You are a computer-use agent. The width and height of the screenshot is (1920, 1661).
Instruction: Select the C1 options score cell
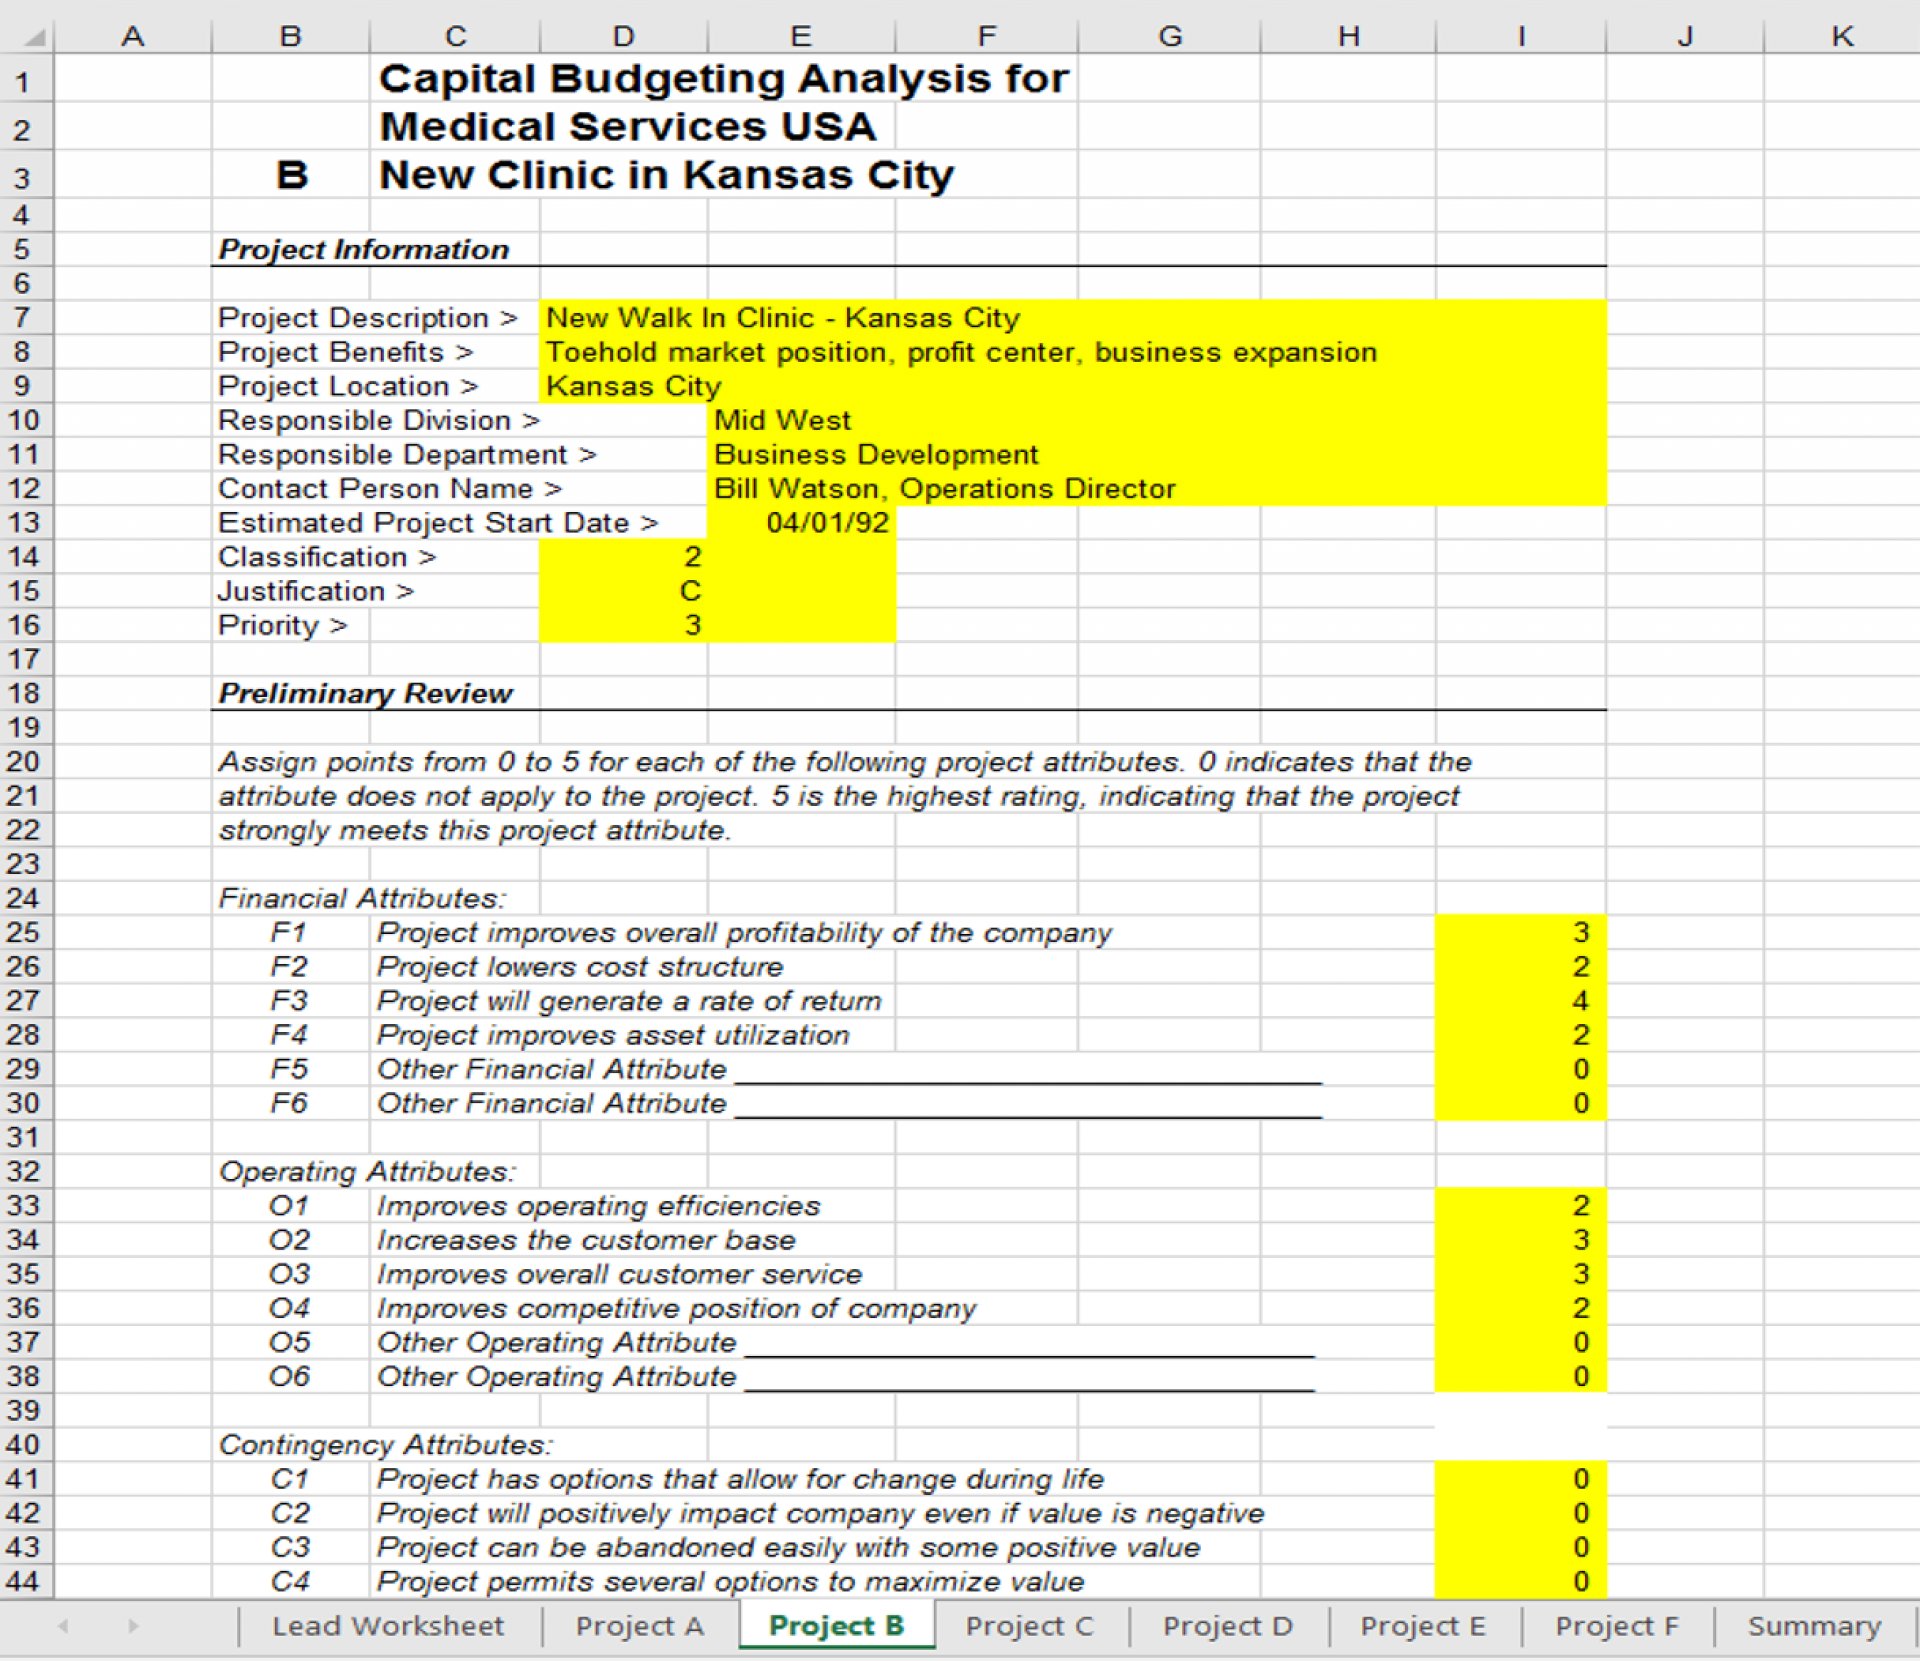[1520, 1479]
